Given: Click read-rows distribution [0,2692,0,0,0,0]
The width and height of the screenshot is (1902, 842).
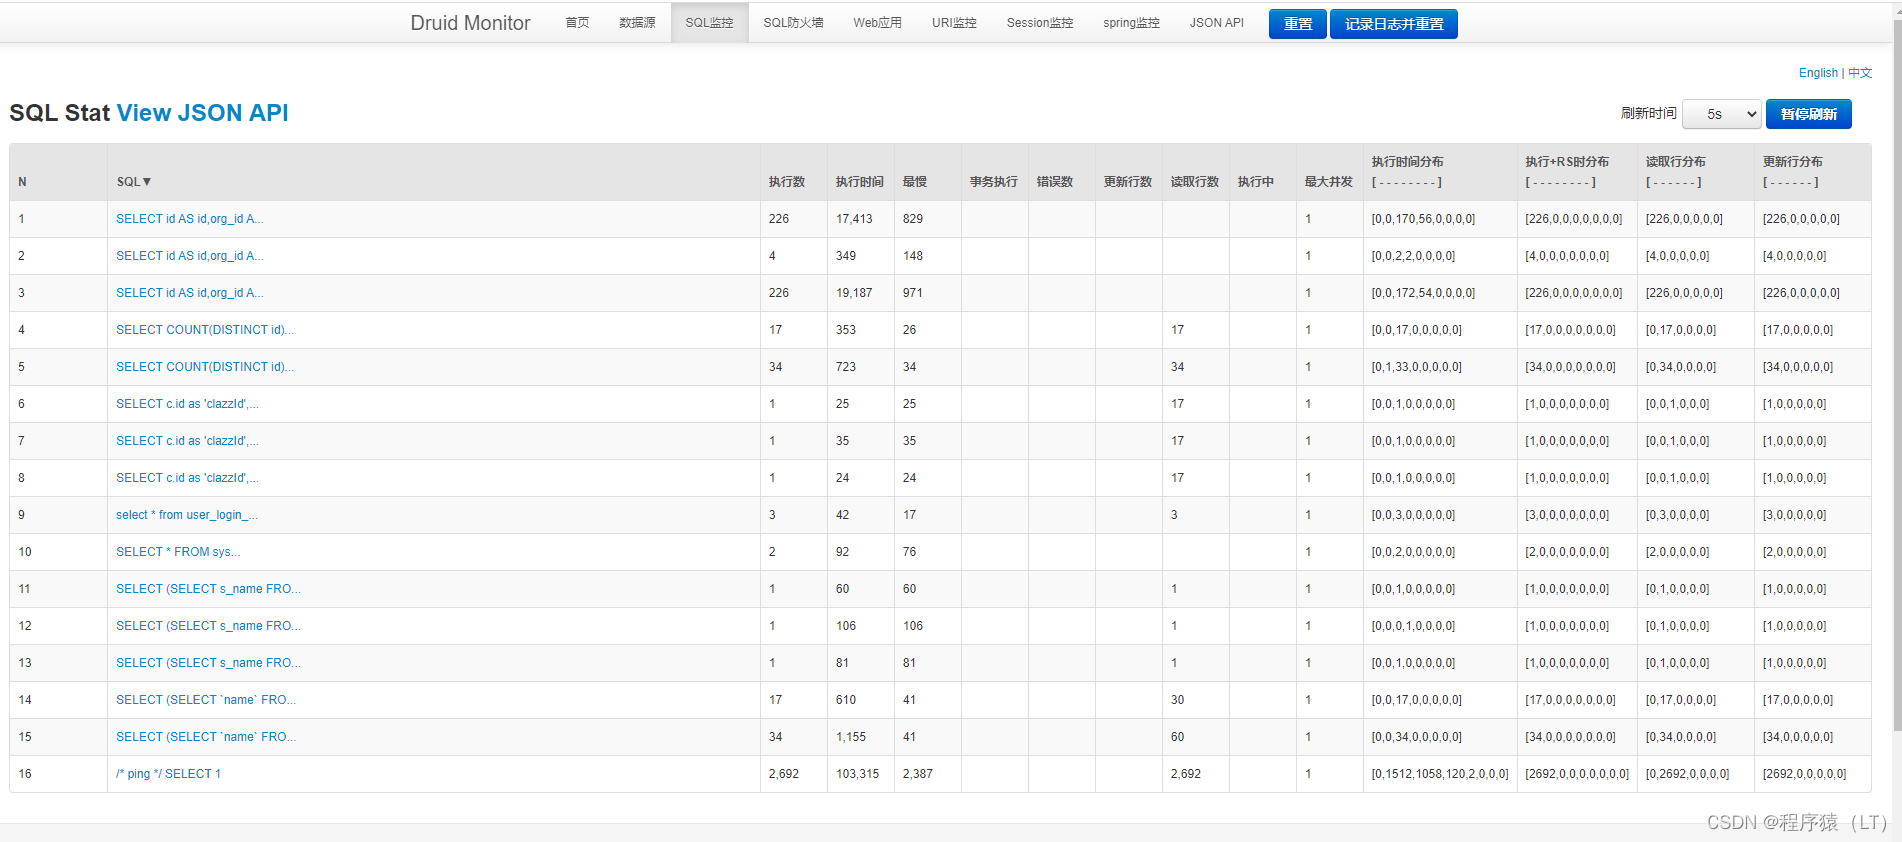Looking at the screenshot, I should pyautogui.click(x=1687, y=774).
